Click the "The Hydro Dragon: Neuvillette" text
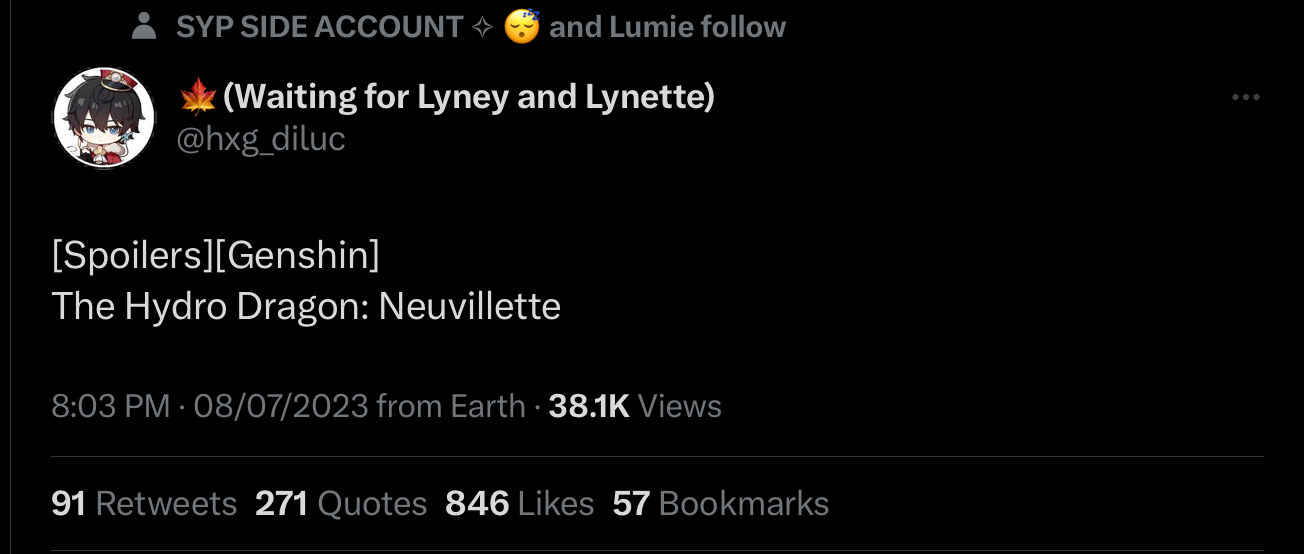This screenshot has width=1304, height=554. coord(305,306)
